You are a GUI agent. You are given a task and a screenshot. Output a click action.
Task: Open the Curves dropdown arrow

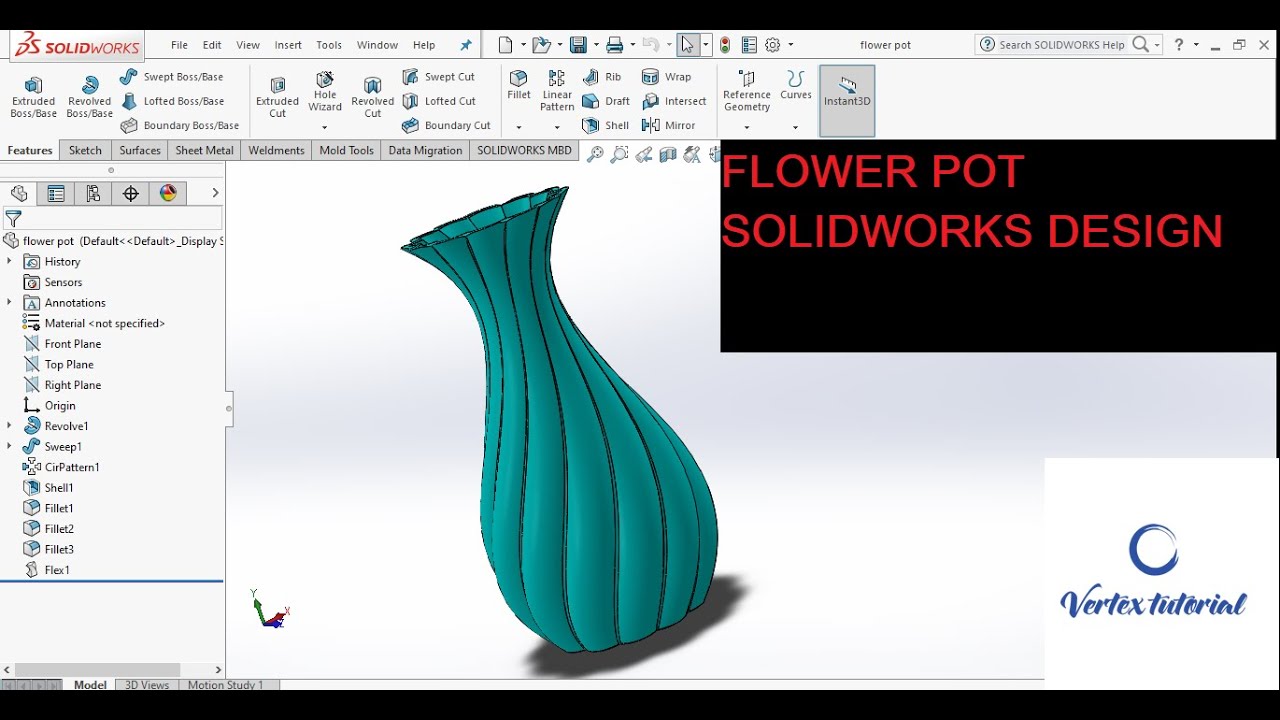click(796, 127)
